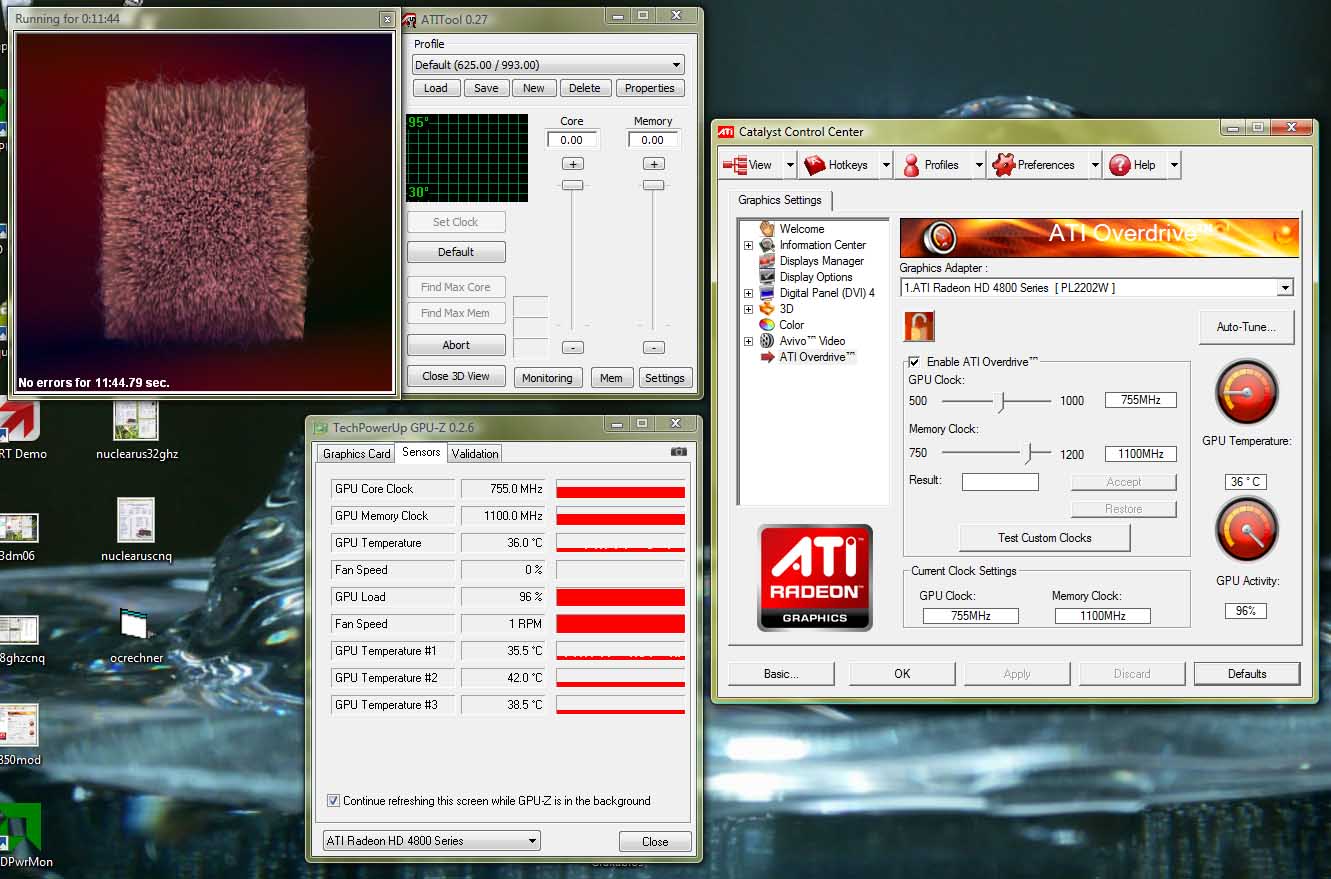This screenshot has width=1331, height=879.
Task: Select Information Center in the tree
Action: click(822, 245)
